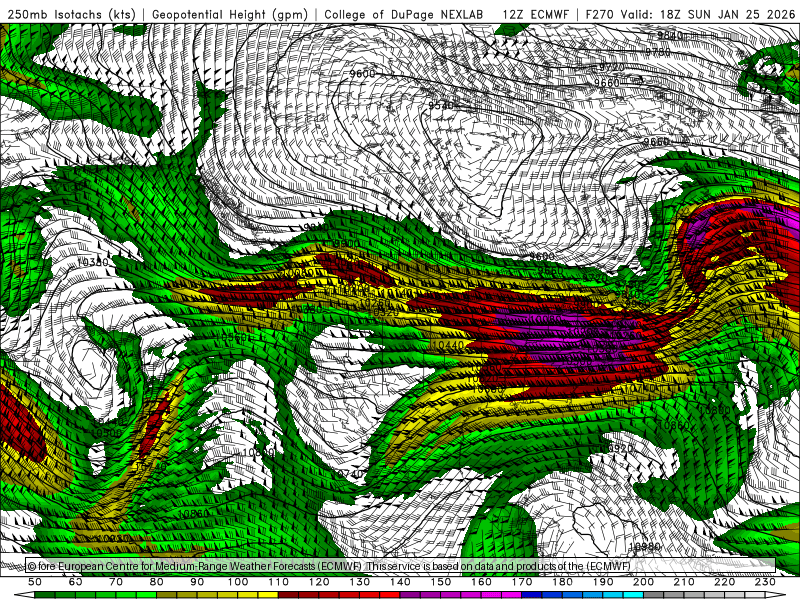
Task: Click the 90 value on the color scale
Action: [197, 582]
